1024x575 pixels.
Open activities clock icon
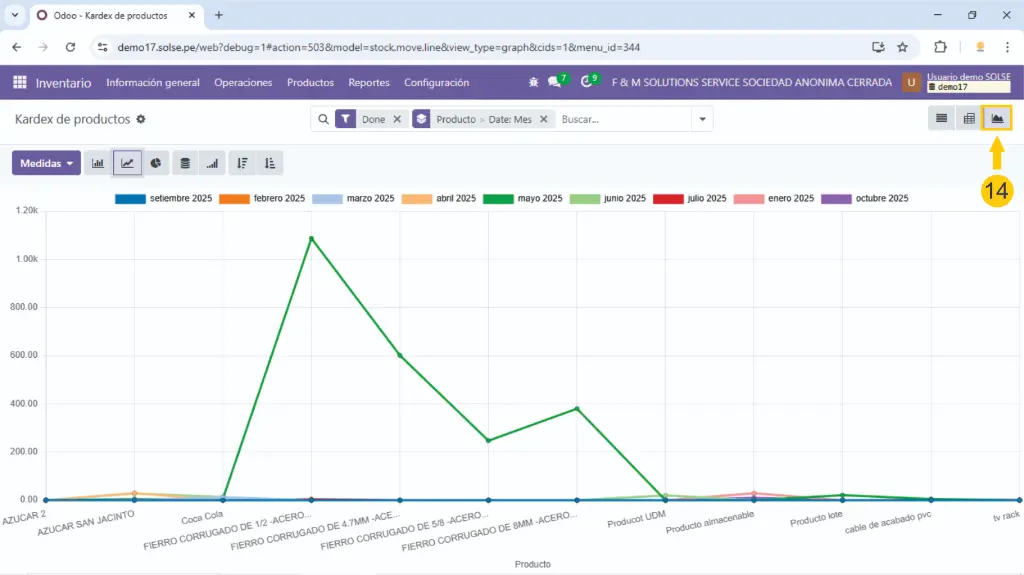(x=586, y=82)
